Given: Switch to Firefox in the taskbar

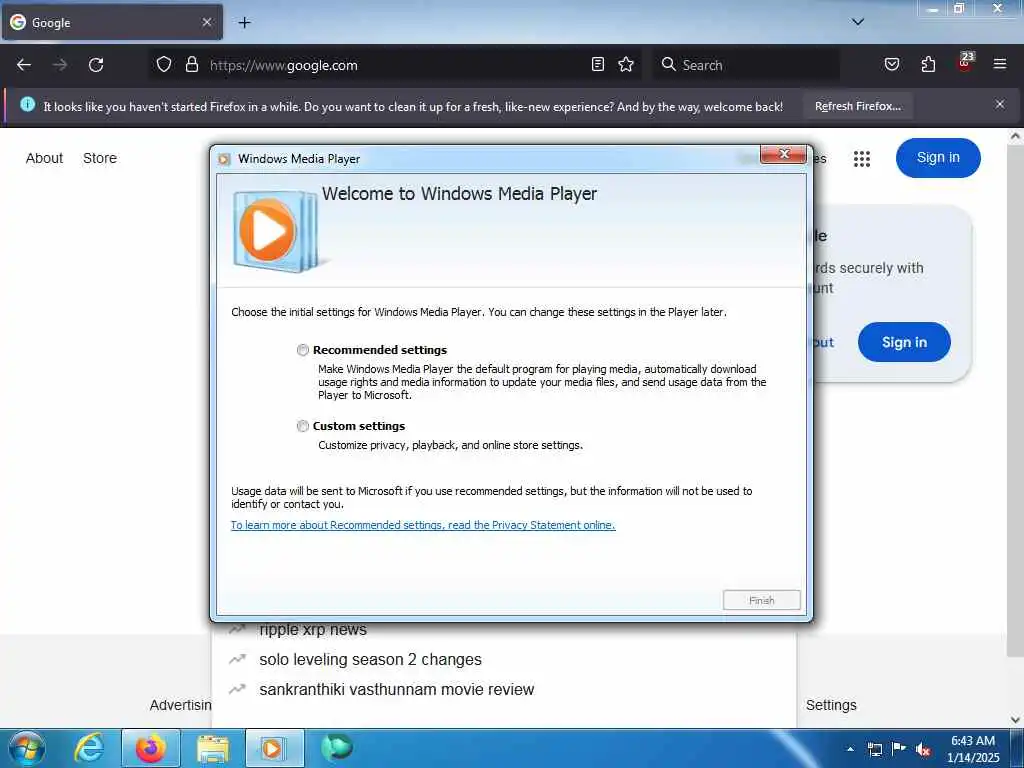Looking at the screenshot, I should [x=151, y=748].
